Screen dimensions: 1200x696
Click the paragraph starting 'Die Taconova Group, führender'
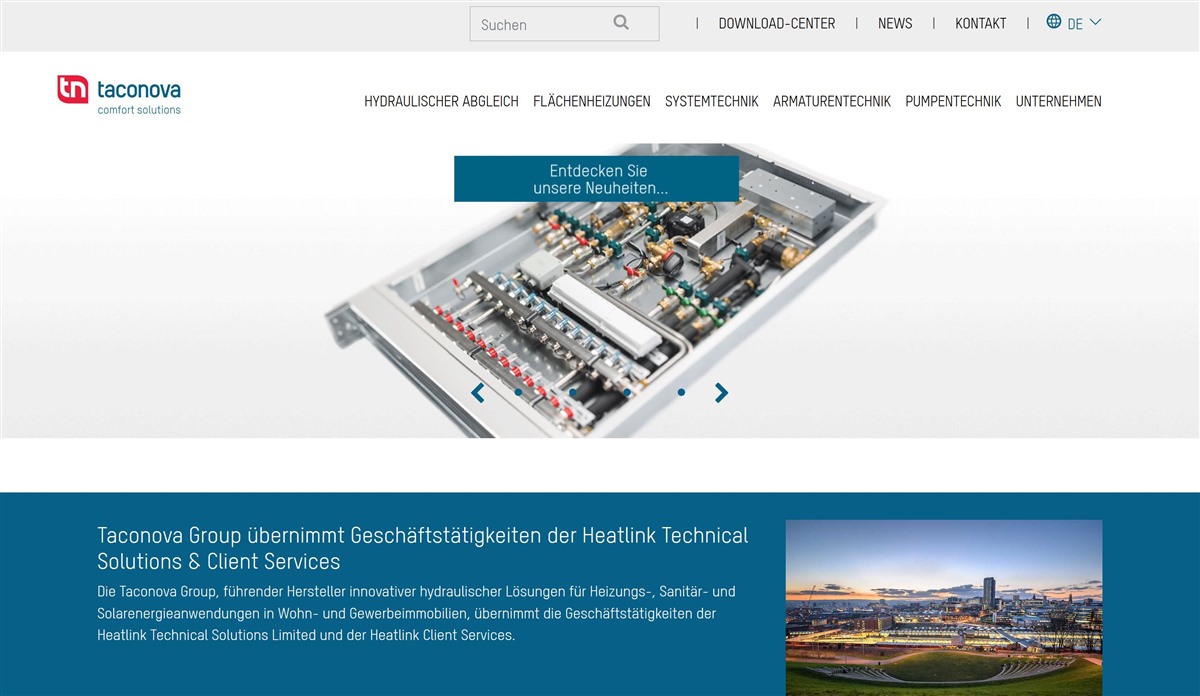pos(416,613)
